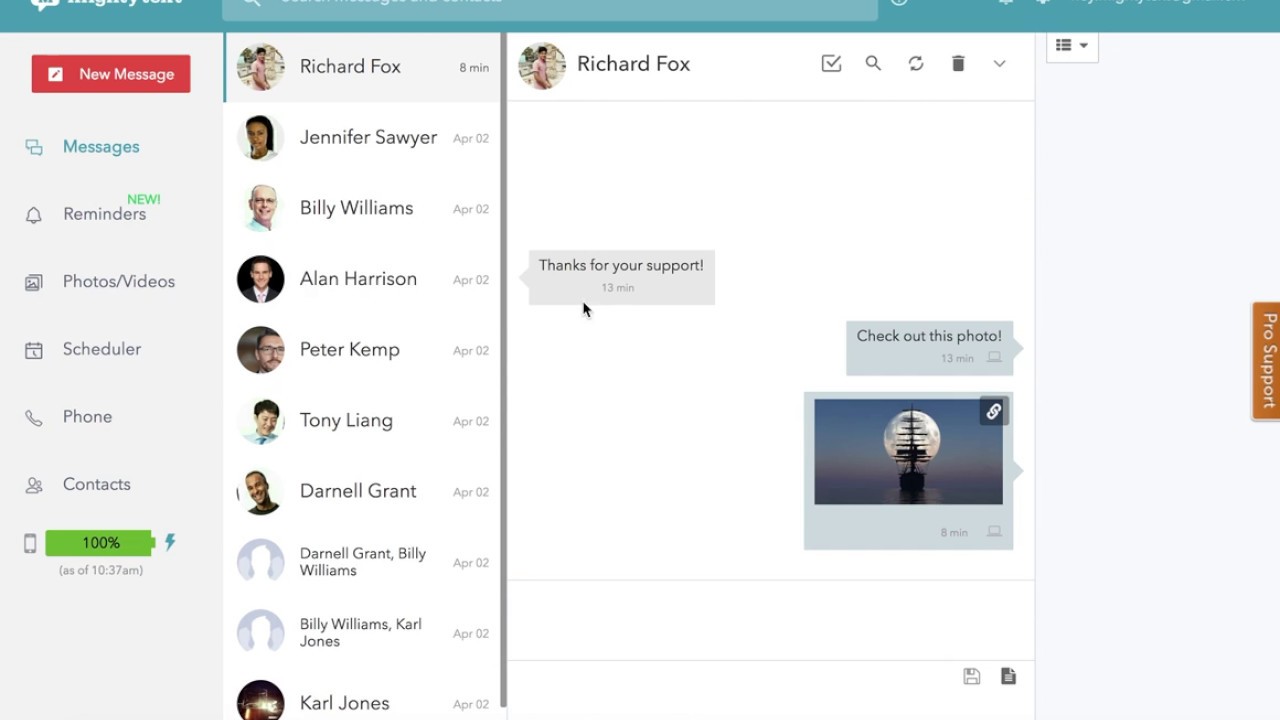Open the Pro Support side tab
The width and height of the screenshot is (1280, 720).
1267,360
